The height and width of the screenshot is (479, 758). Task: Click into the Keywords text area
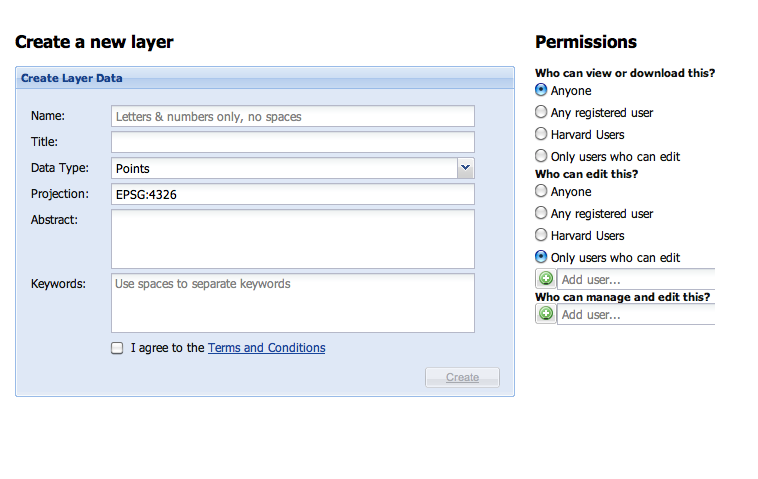(x=292, y=302)
